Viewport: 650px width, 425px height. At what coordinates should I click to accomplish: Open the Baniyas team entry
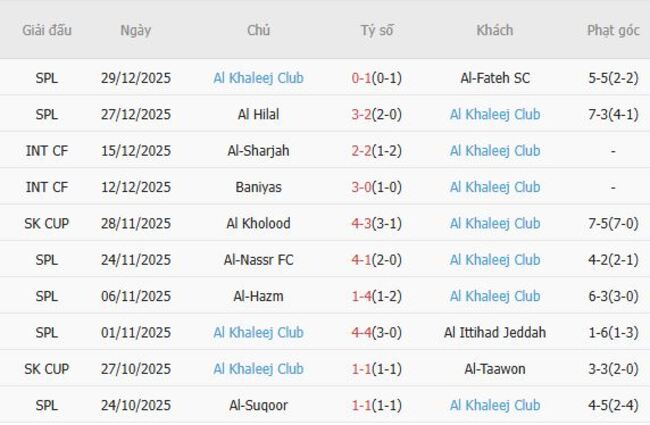tap(258, 187)
